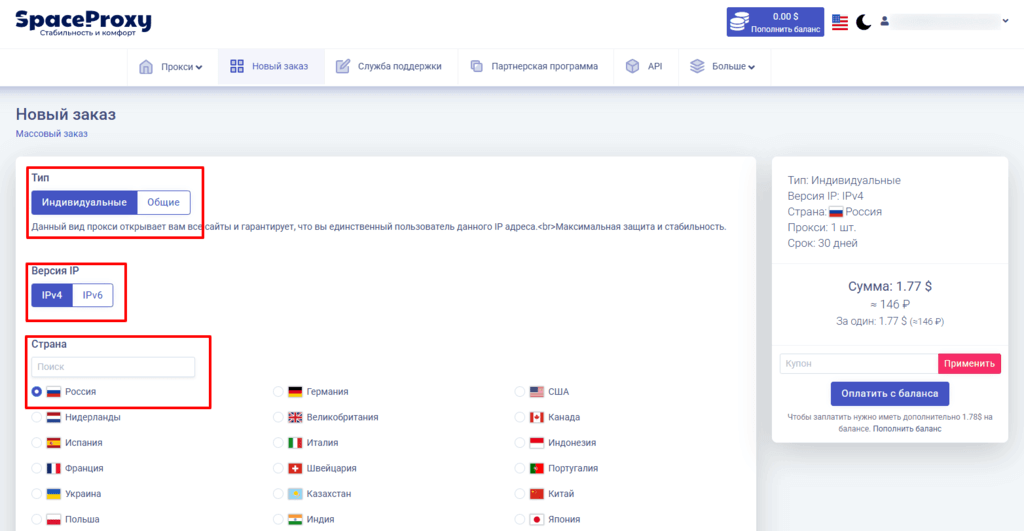Click the Купон coupon input field
This screenshot has height=531, width=1024.
858,363
